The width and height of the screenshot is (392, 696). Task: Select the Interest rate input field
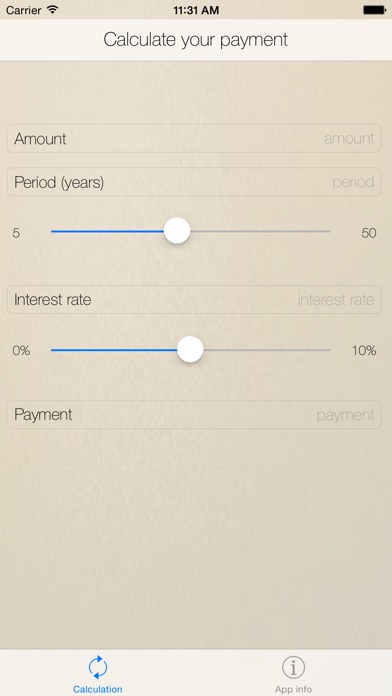point(194,300)
